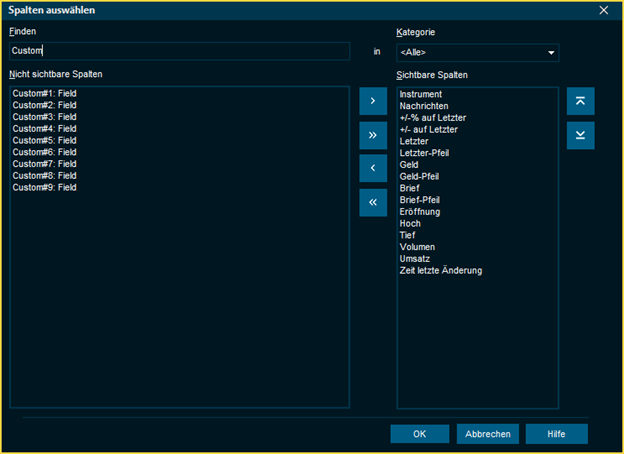Choose Nachrichten in Sichtbare Spalten
Viewport: 624px width, 454px height.
click(x=424, y=106)
